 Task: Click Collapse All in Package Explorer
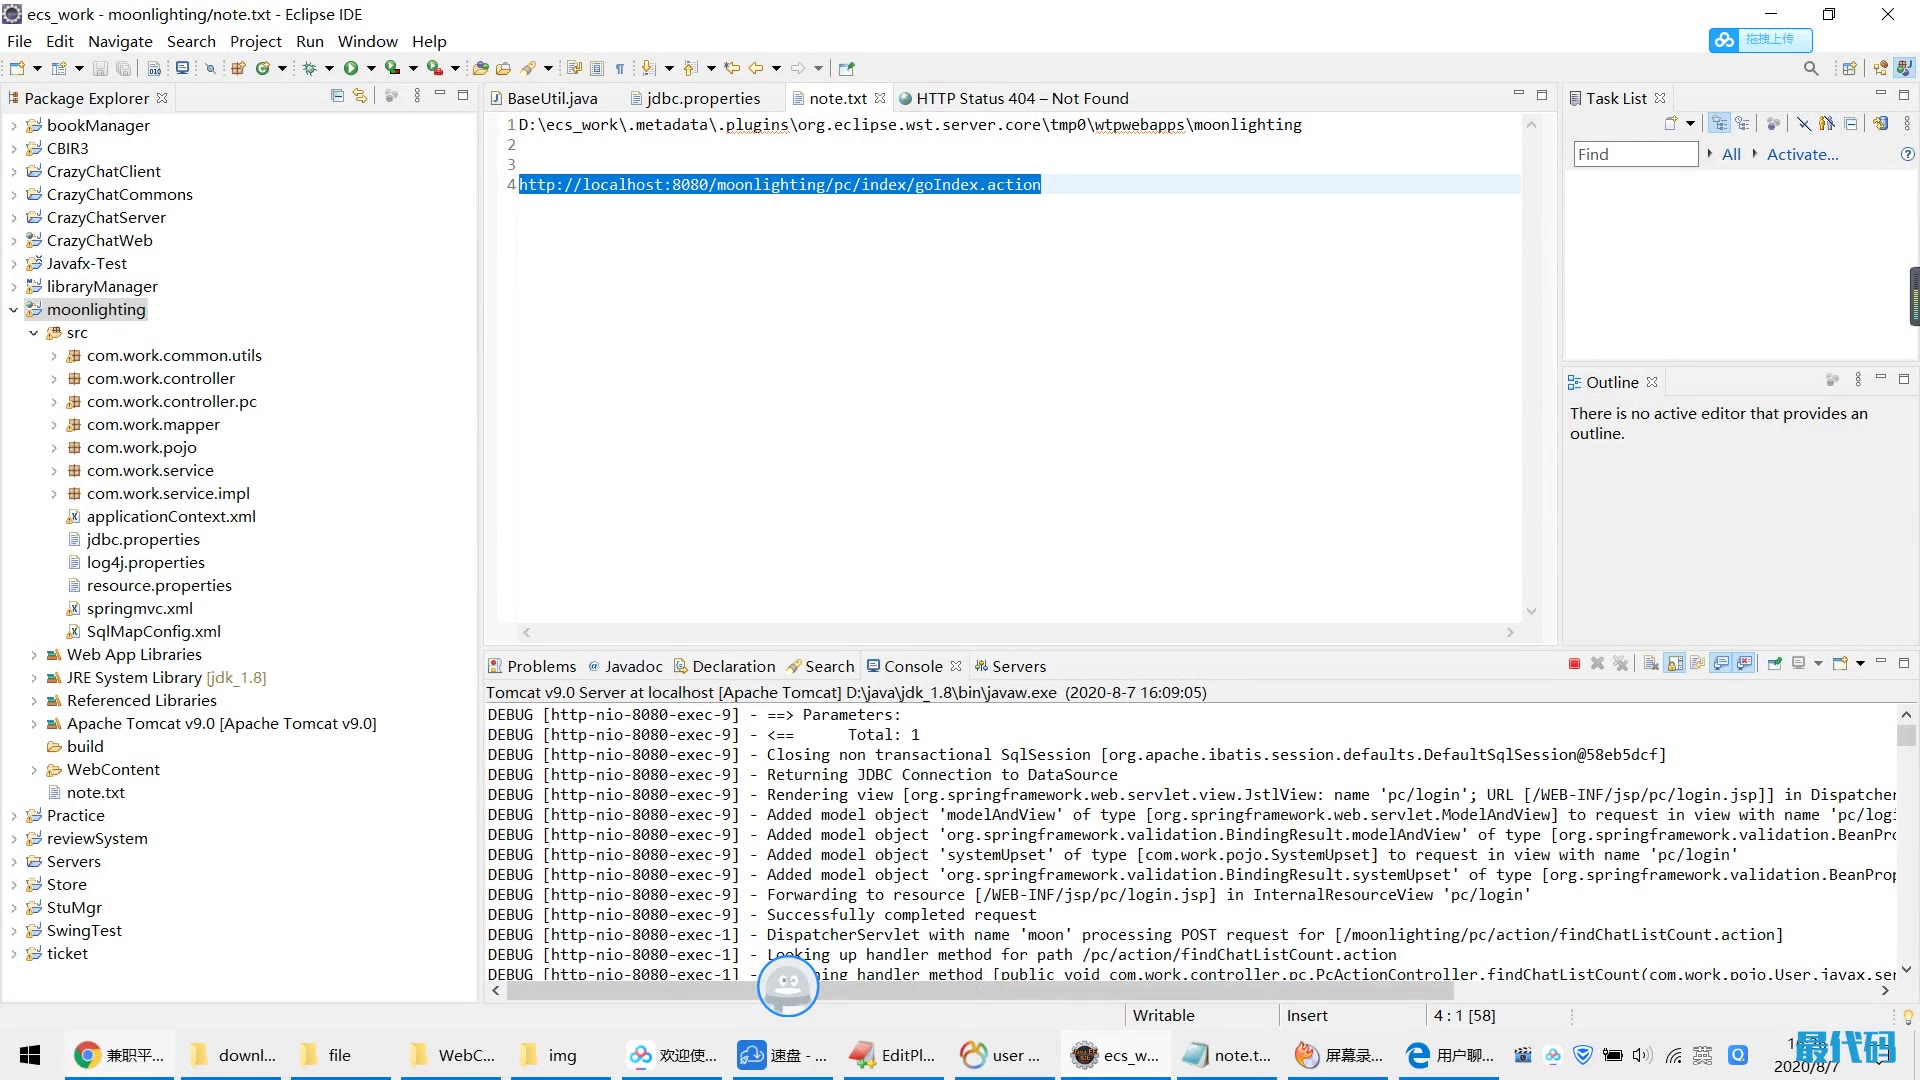(x=337, y=96)
